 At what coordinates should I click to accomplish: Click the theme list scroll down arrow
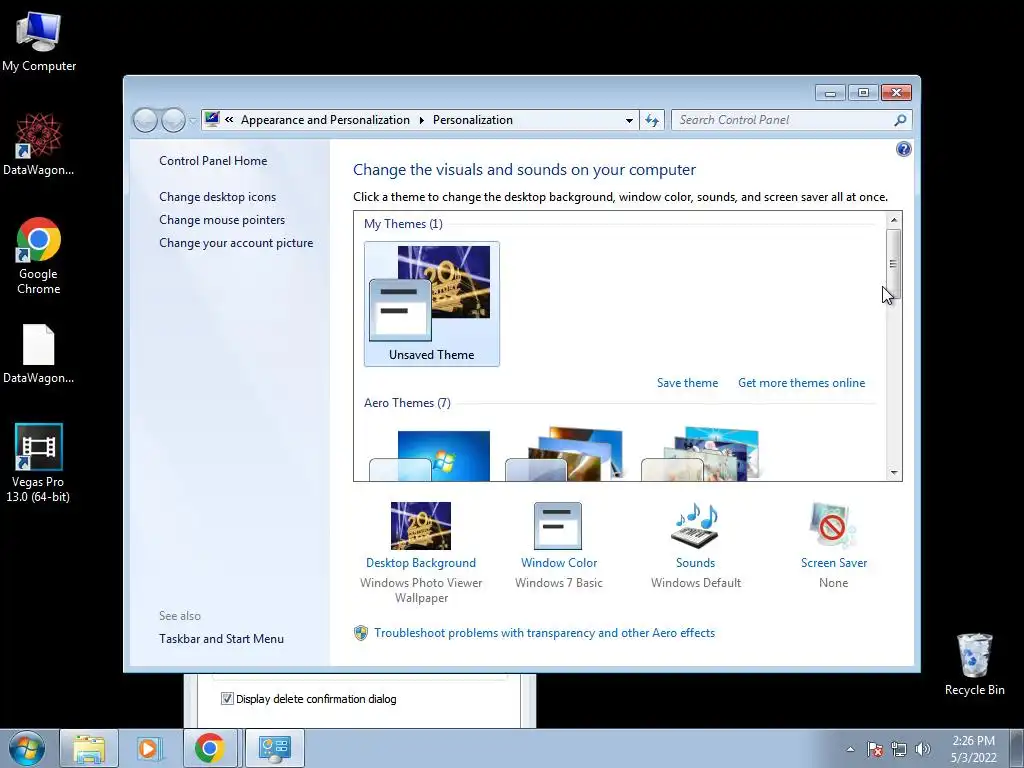[x=894, y=472]
